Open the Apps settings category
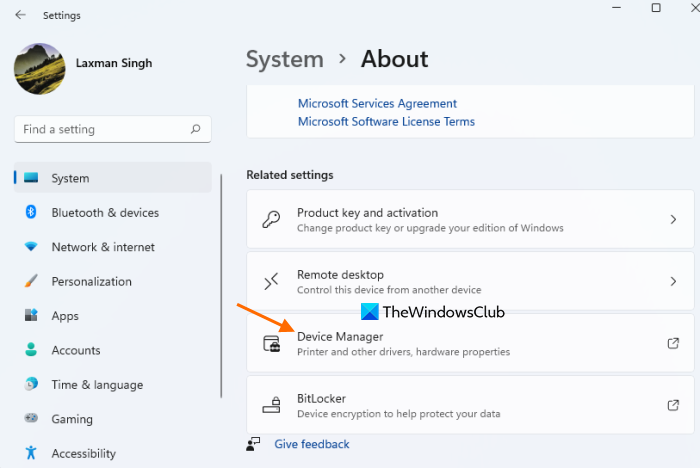The width and height of the screenshot is (700, 468). pos(65,316)
